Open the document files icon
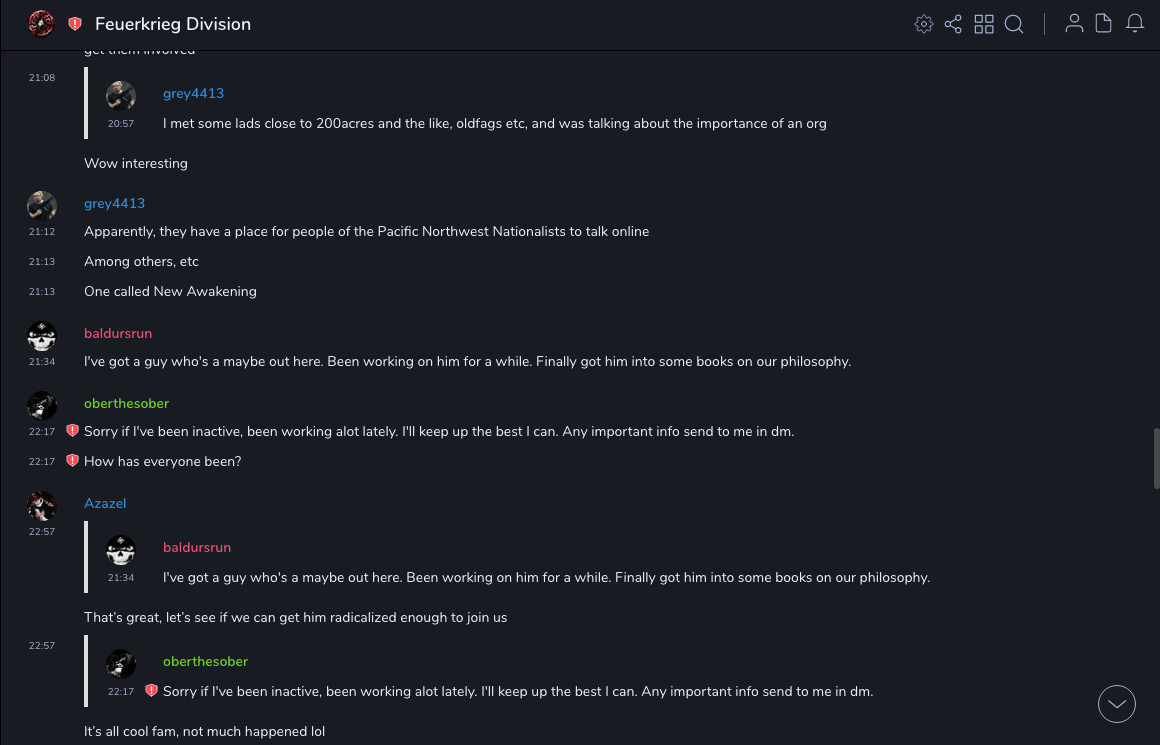 [1104, 24]
